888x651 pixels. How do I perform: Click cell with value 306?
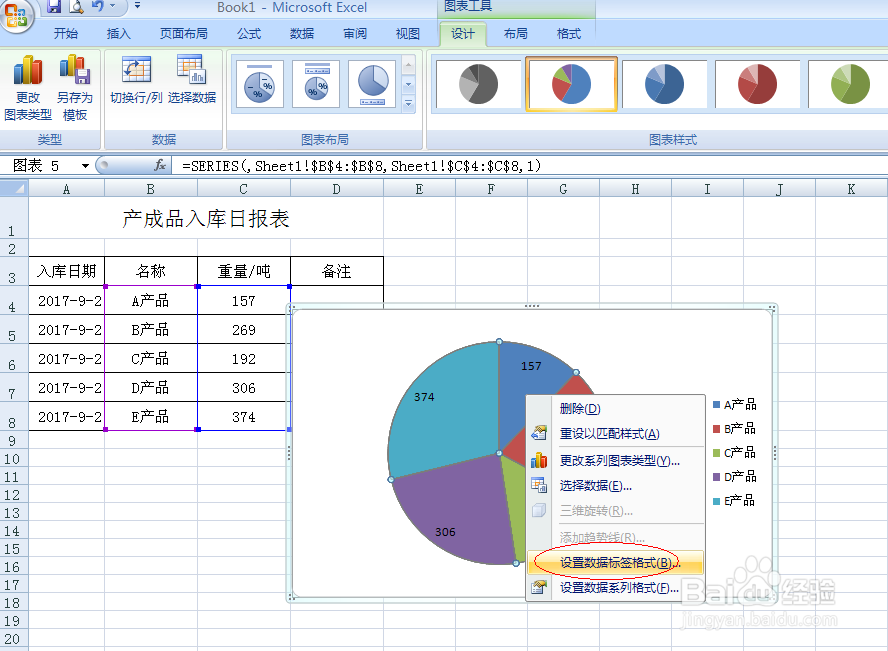pos(244,388)
